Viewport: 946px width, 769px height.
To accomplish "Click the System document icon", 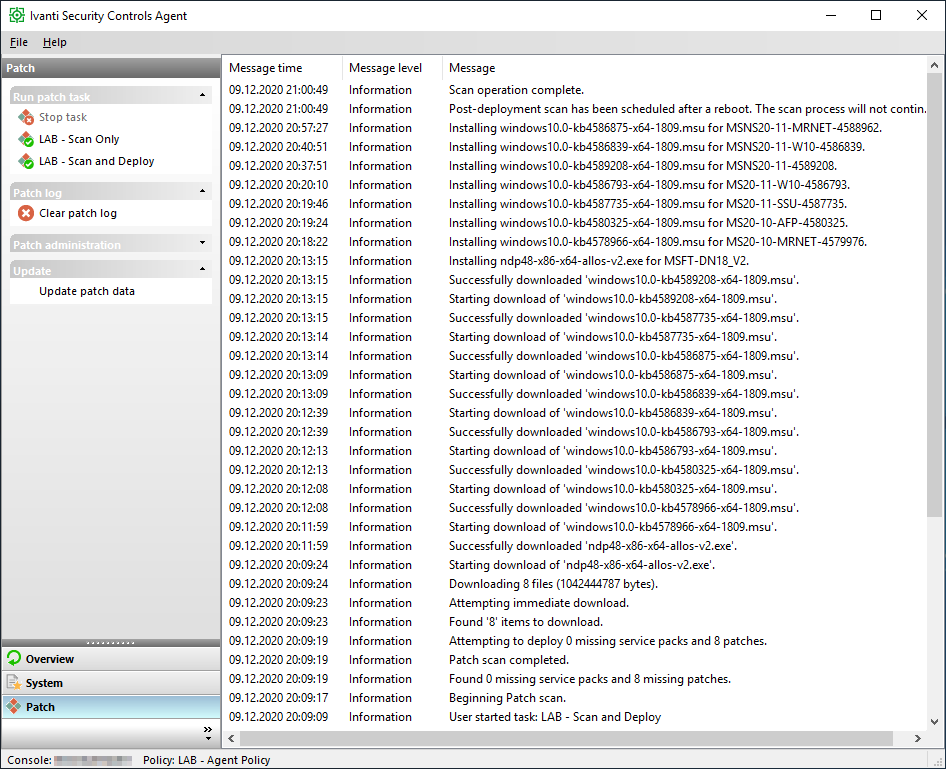I will [14, 682].
